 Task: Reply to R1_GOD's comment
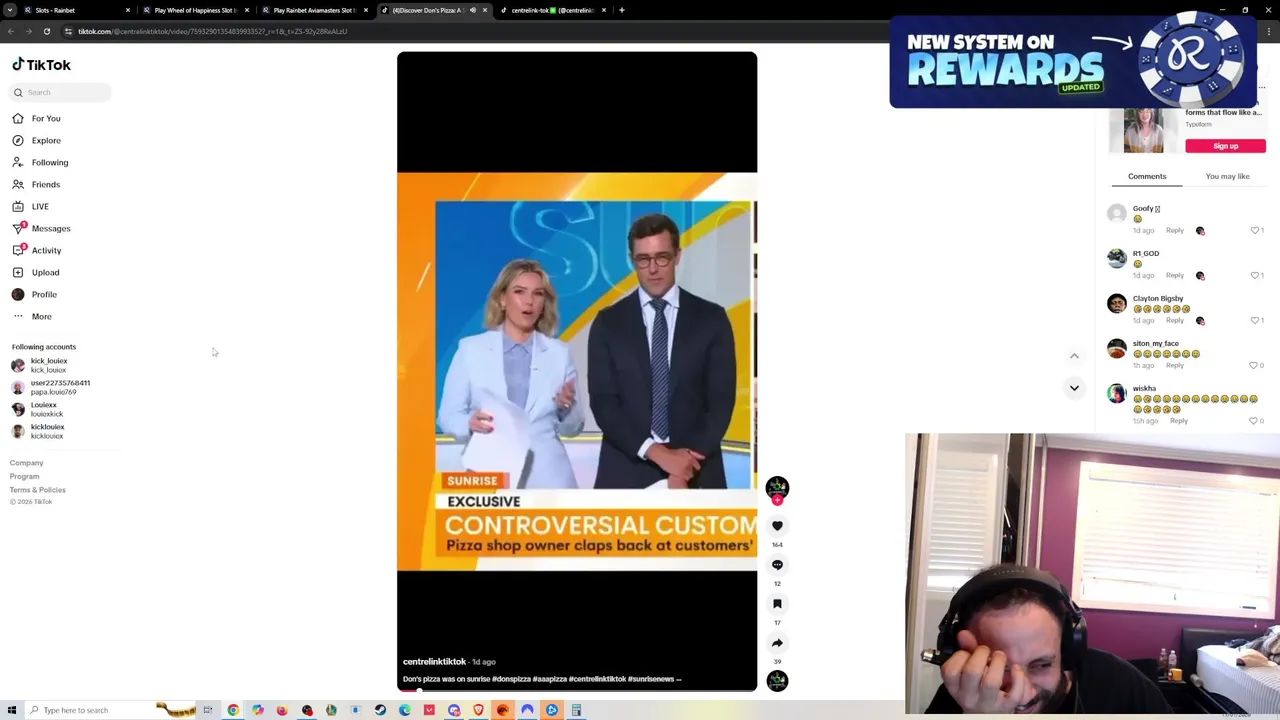tap(1174, 276)
